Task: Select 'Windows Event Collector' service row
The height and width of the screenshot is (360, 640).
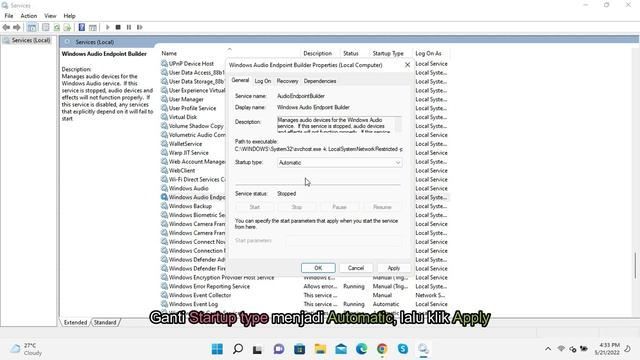Action: point(304,295)
